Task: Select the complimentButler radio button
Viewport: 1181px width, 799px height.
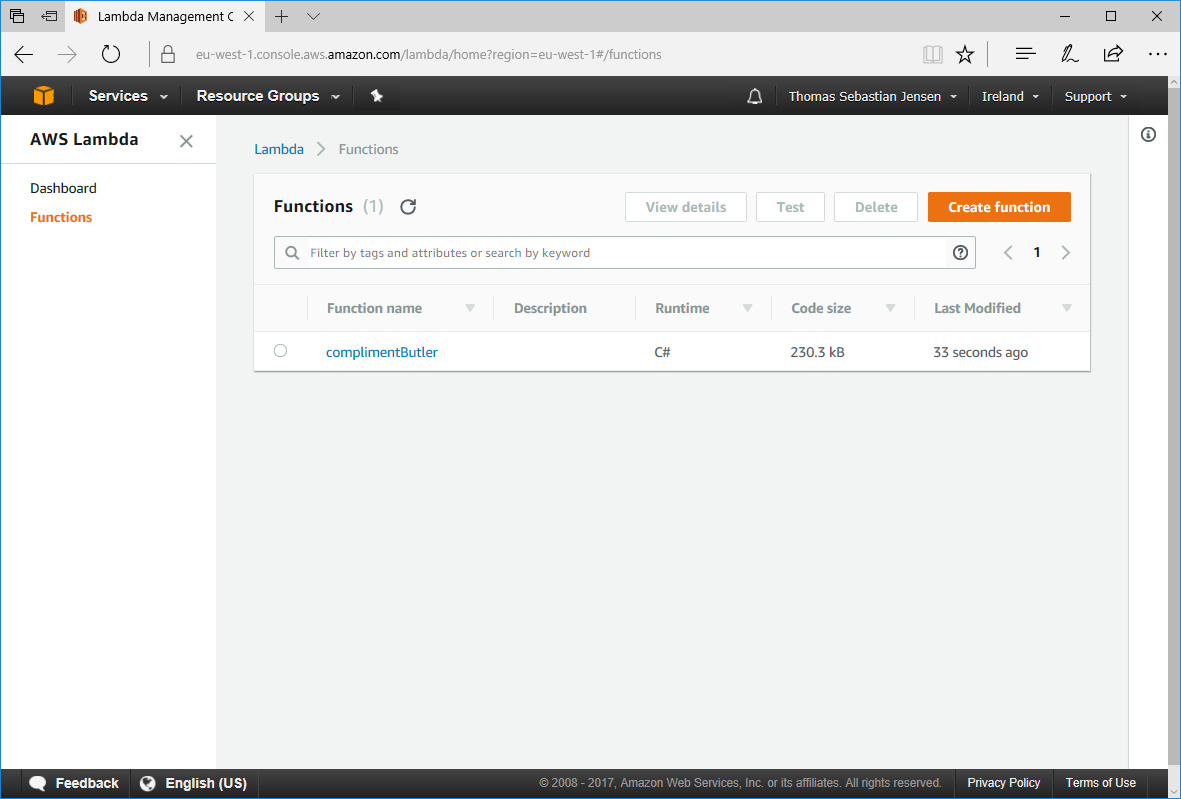Action: (x=280, y=351)
